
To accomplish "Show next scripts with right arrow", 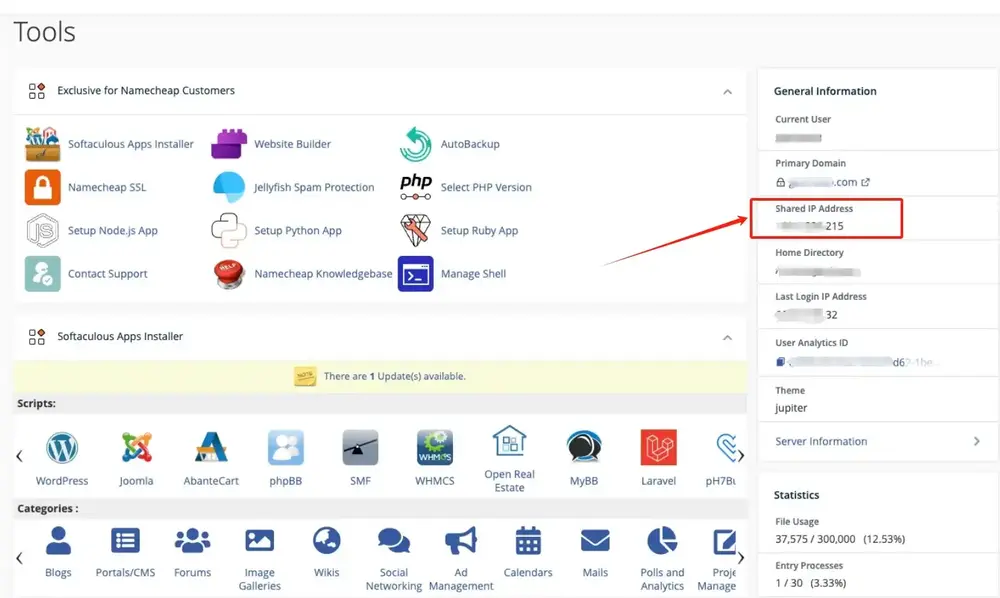I will (x=741, y=456).
